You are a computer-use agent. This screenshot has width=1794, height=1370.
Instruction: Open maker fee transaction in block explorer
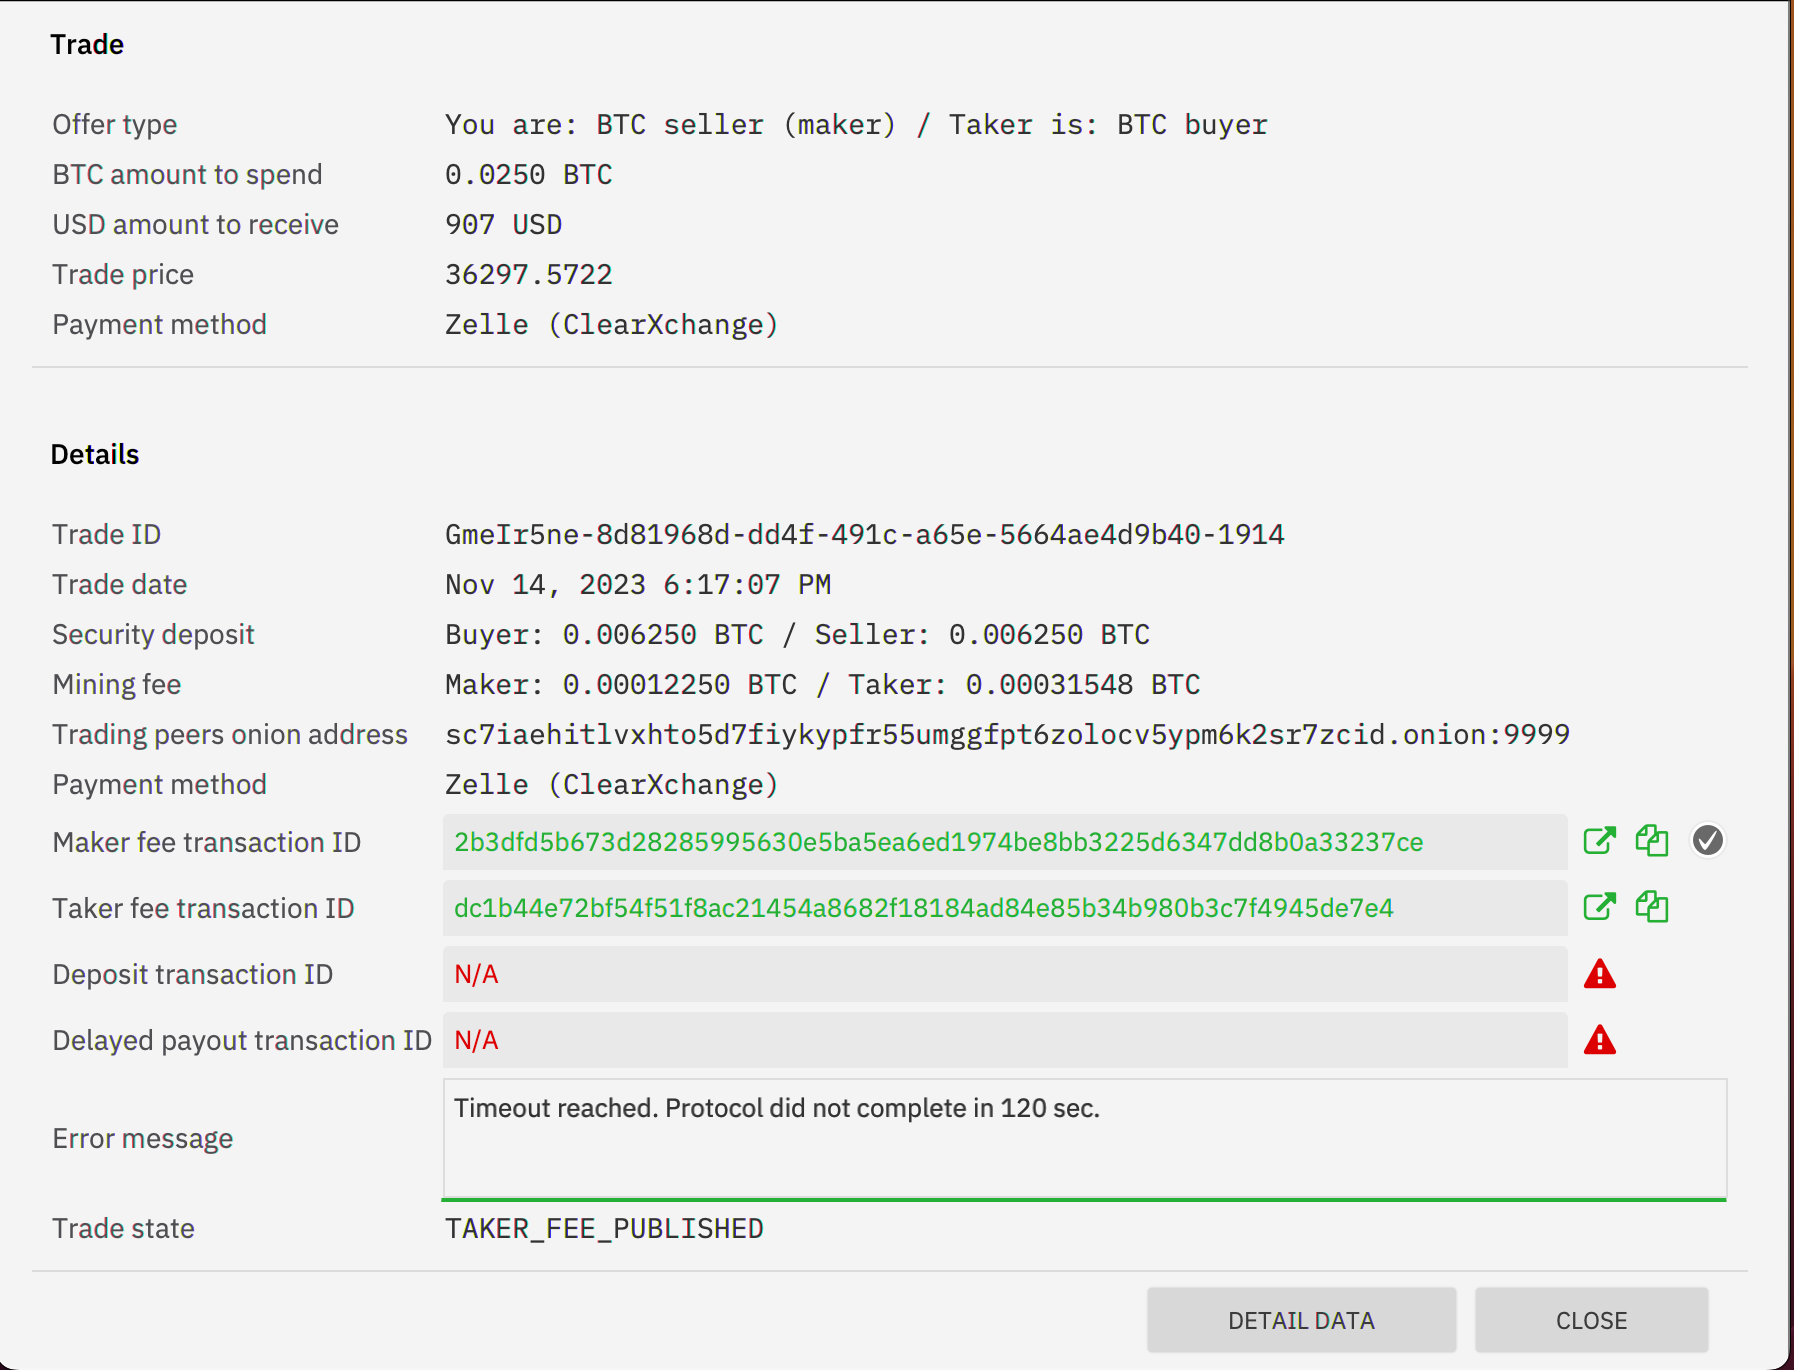click(x=1600, y=841)
